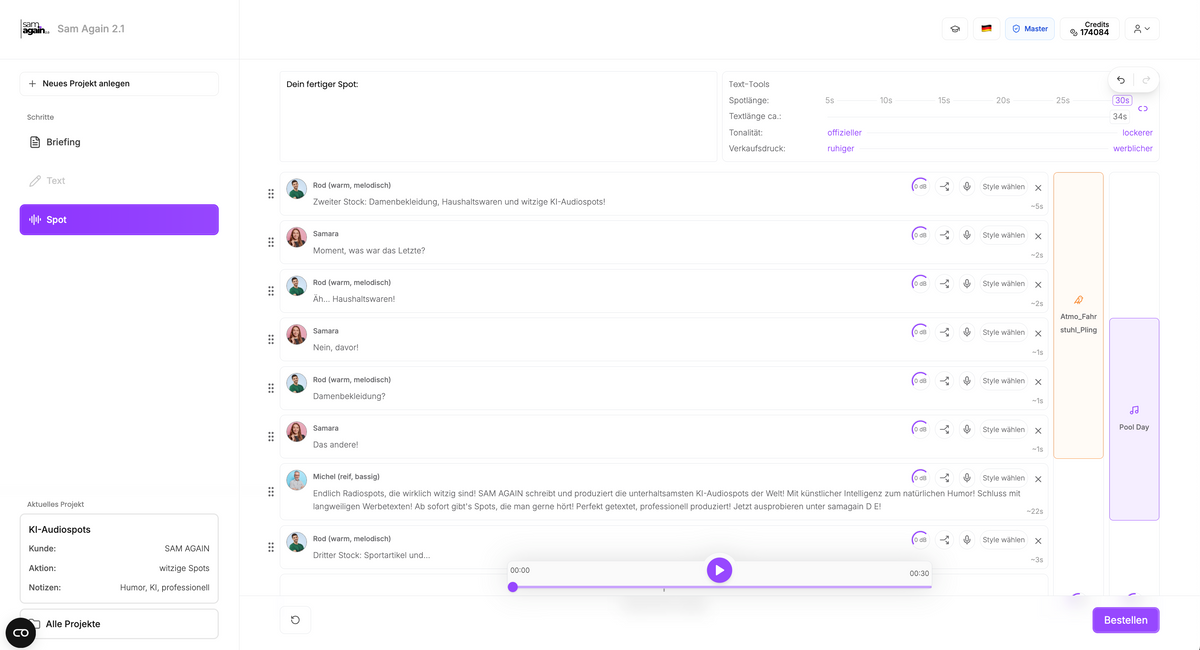Click shuffle icon on first Rod line
1200x650 pixels.
(944, 186)
